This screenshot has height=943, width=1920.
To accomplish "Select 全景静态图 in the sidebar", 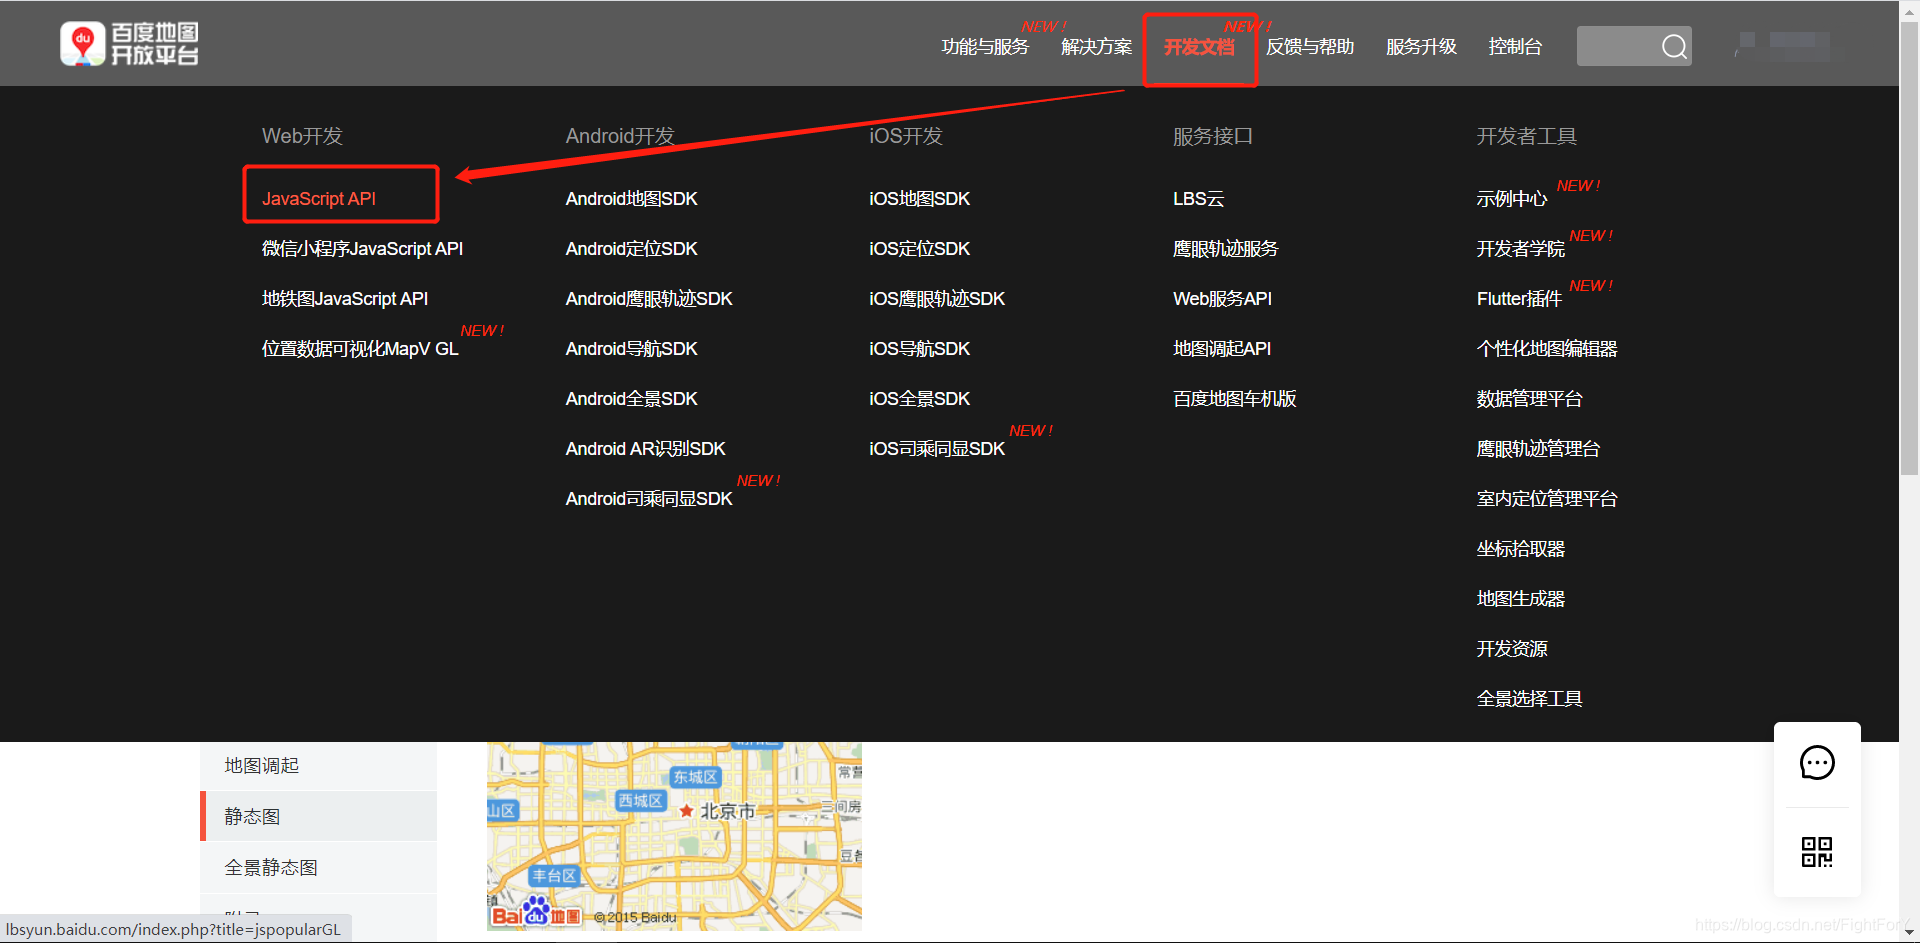I will pos(318,868).
